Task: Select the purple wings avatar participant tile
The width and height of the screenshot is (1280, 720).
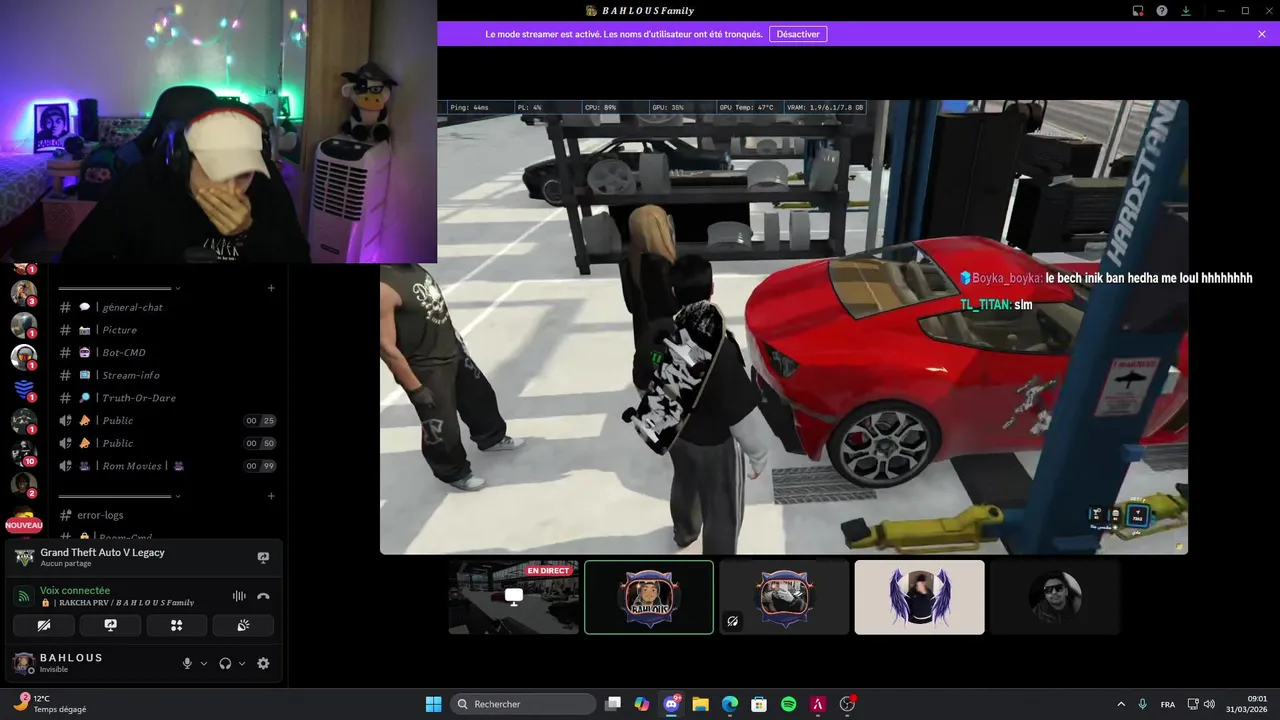Action: [x=919, y=597]
